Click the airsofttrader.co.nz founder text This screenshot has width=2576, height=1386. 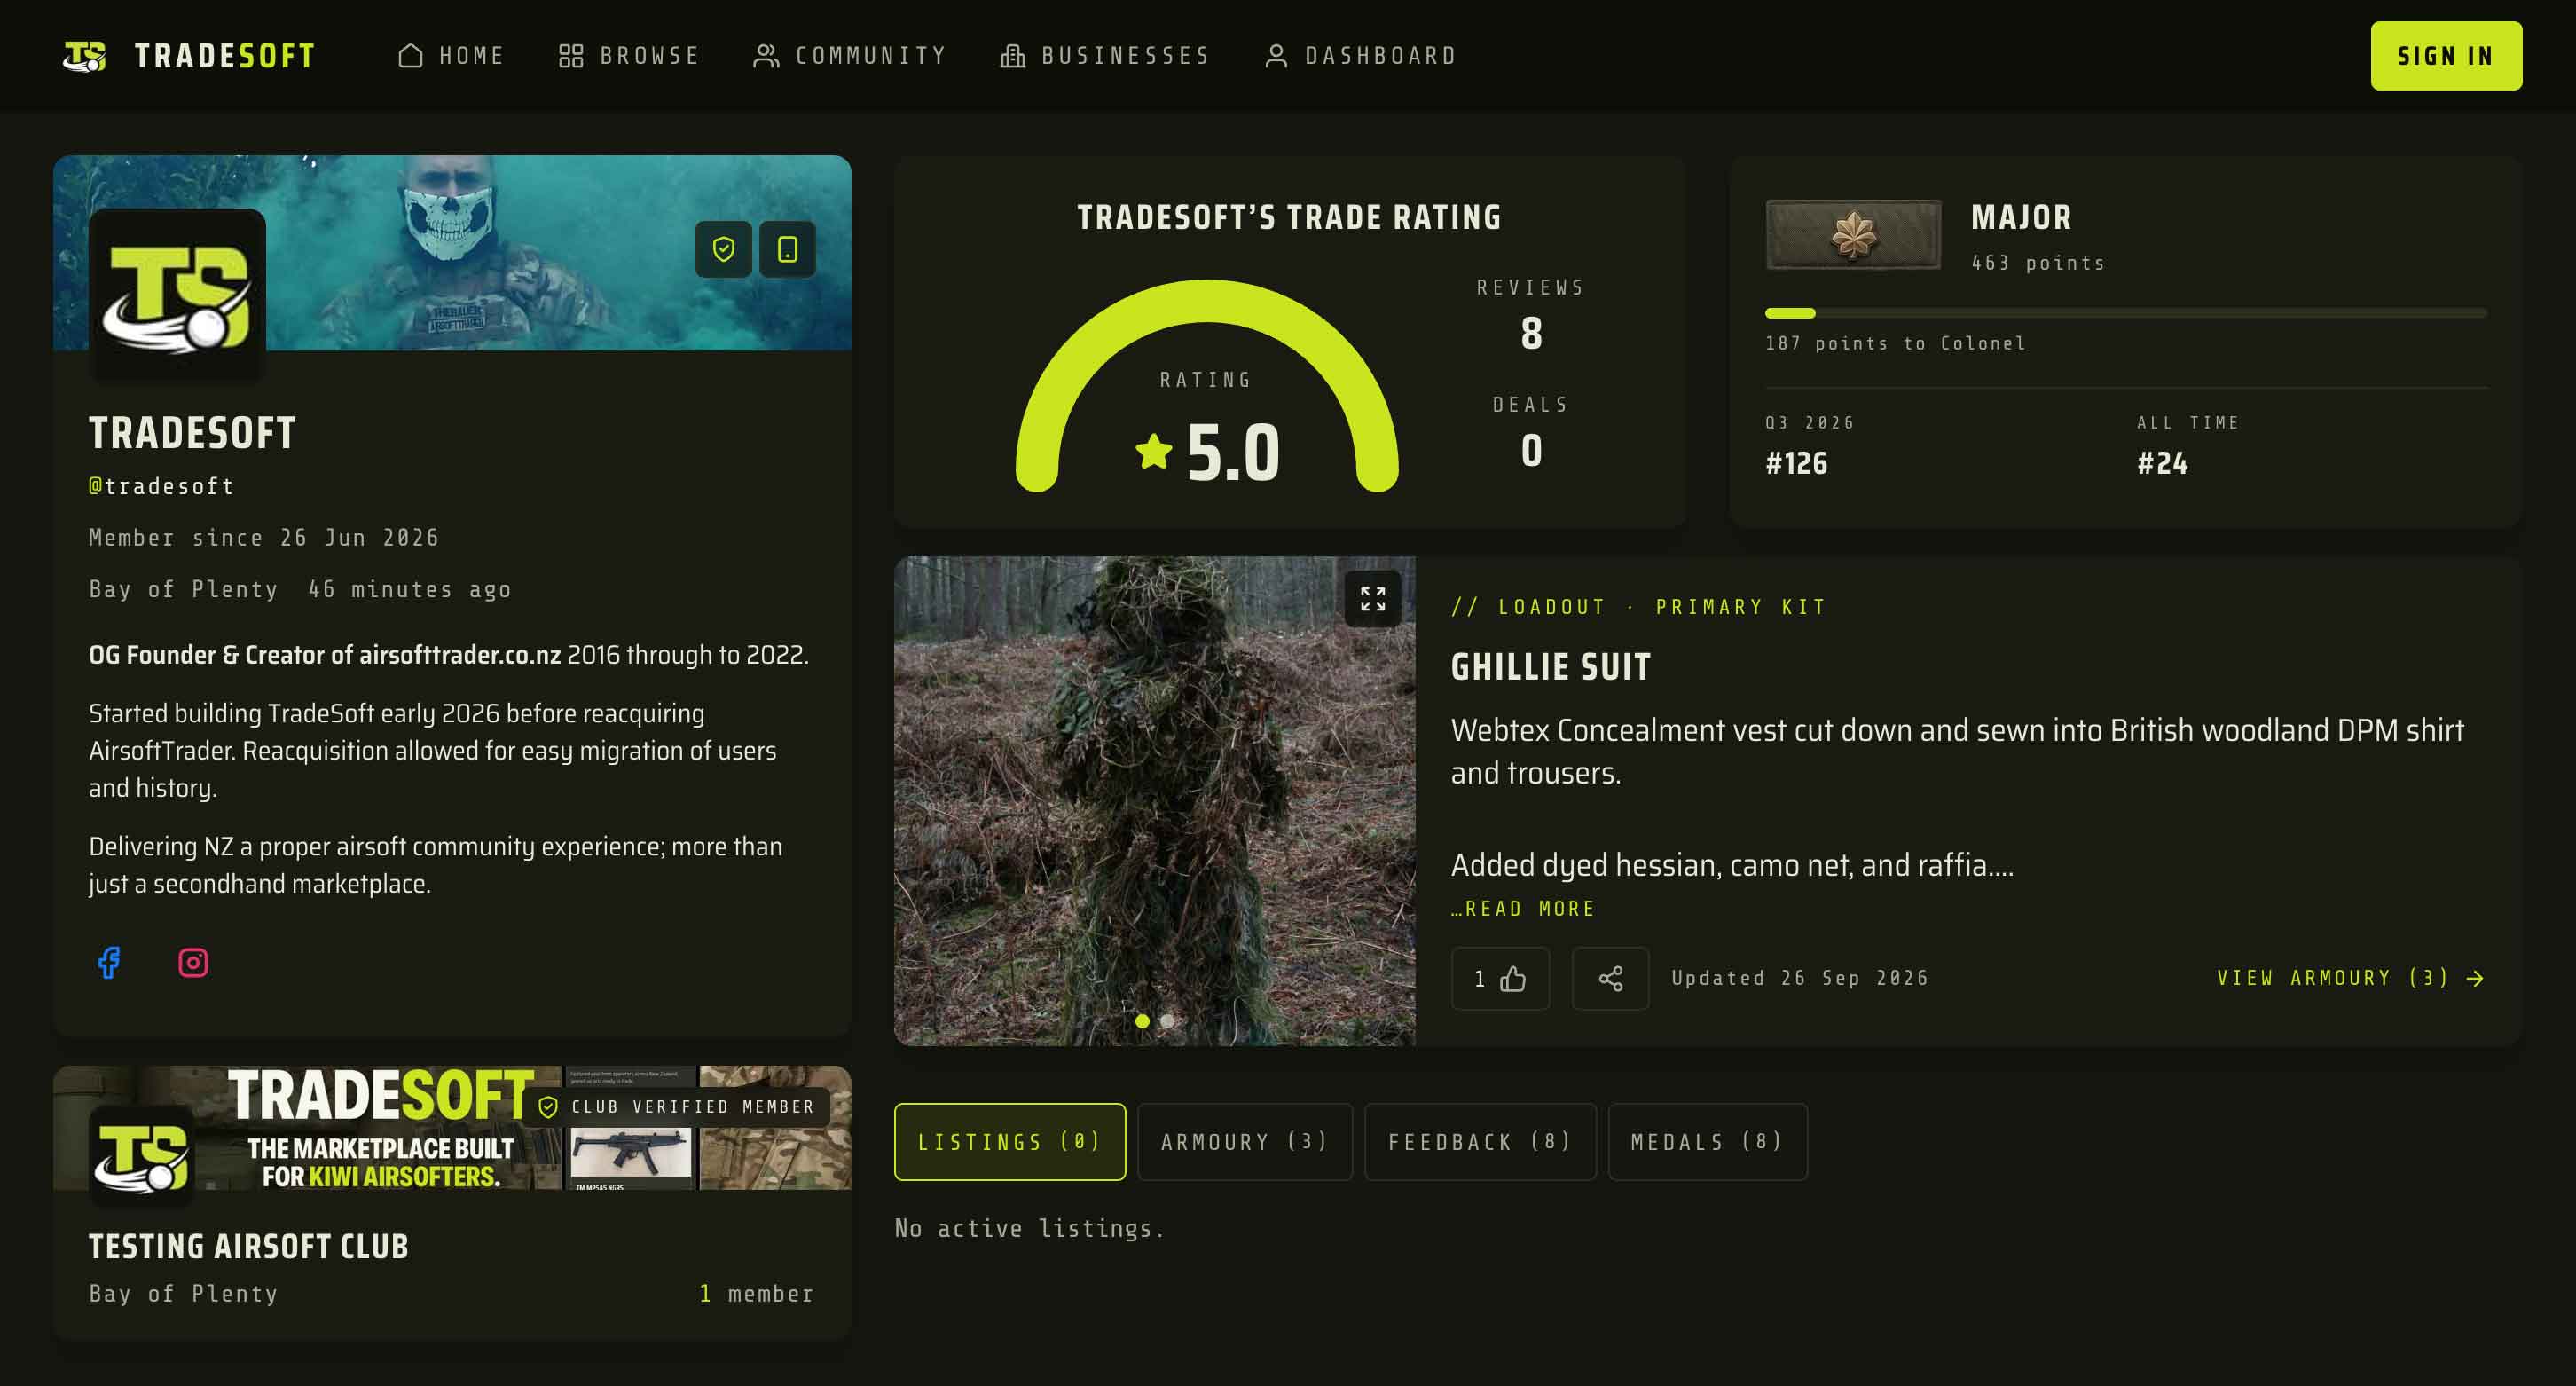point(325,655)
